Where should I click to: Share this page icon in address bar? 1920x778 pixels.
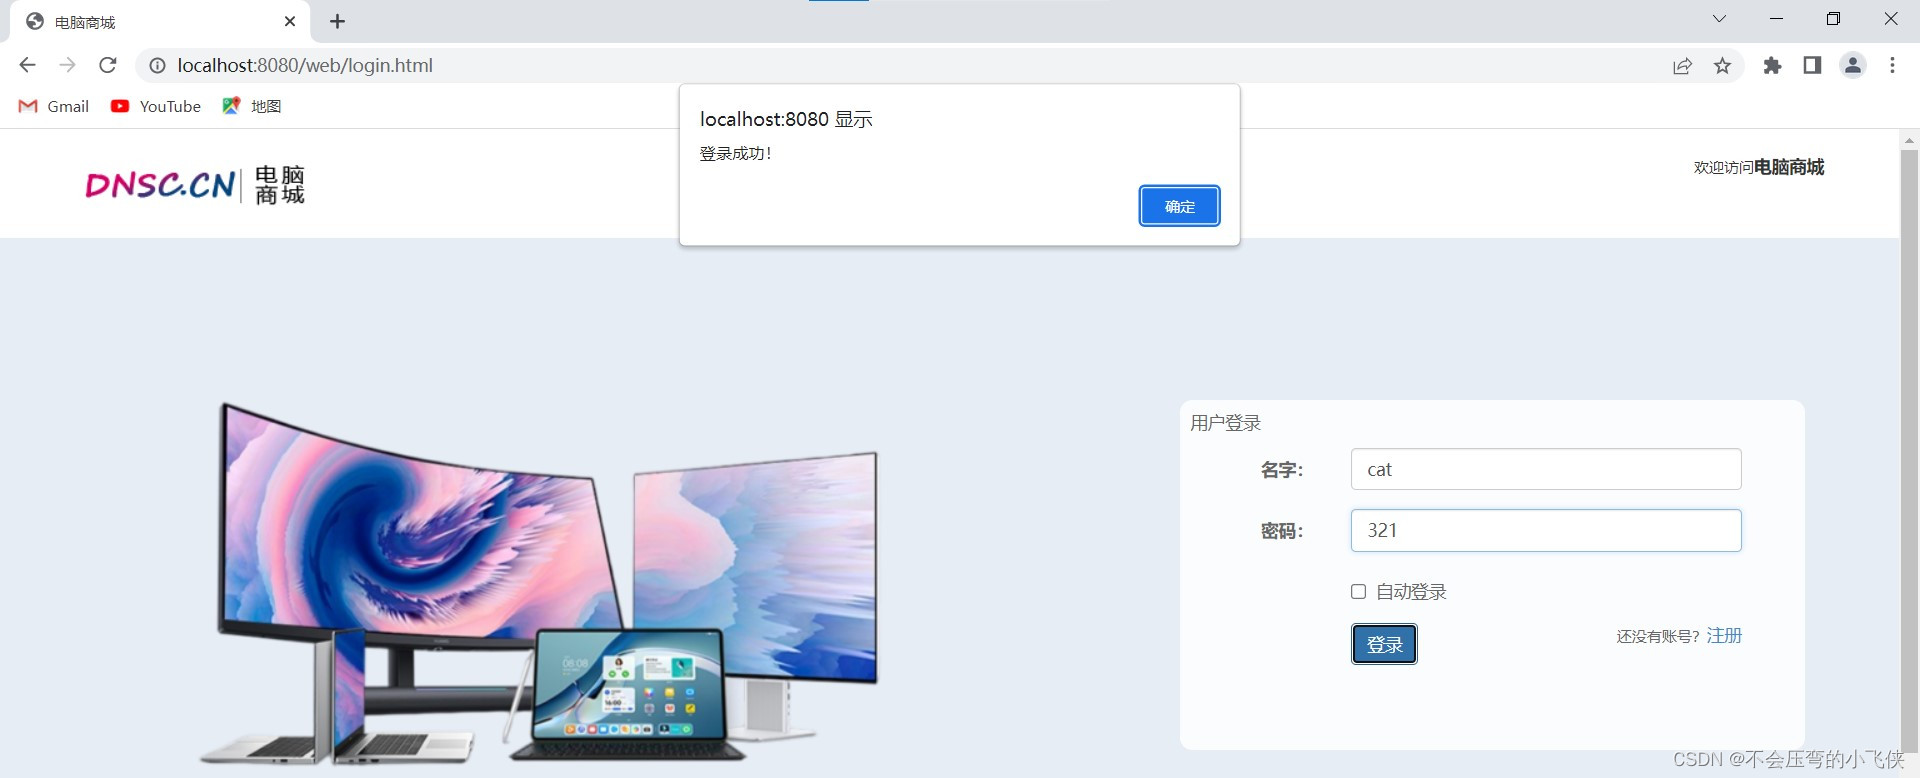click(1682, 65)
